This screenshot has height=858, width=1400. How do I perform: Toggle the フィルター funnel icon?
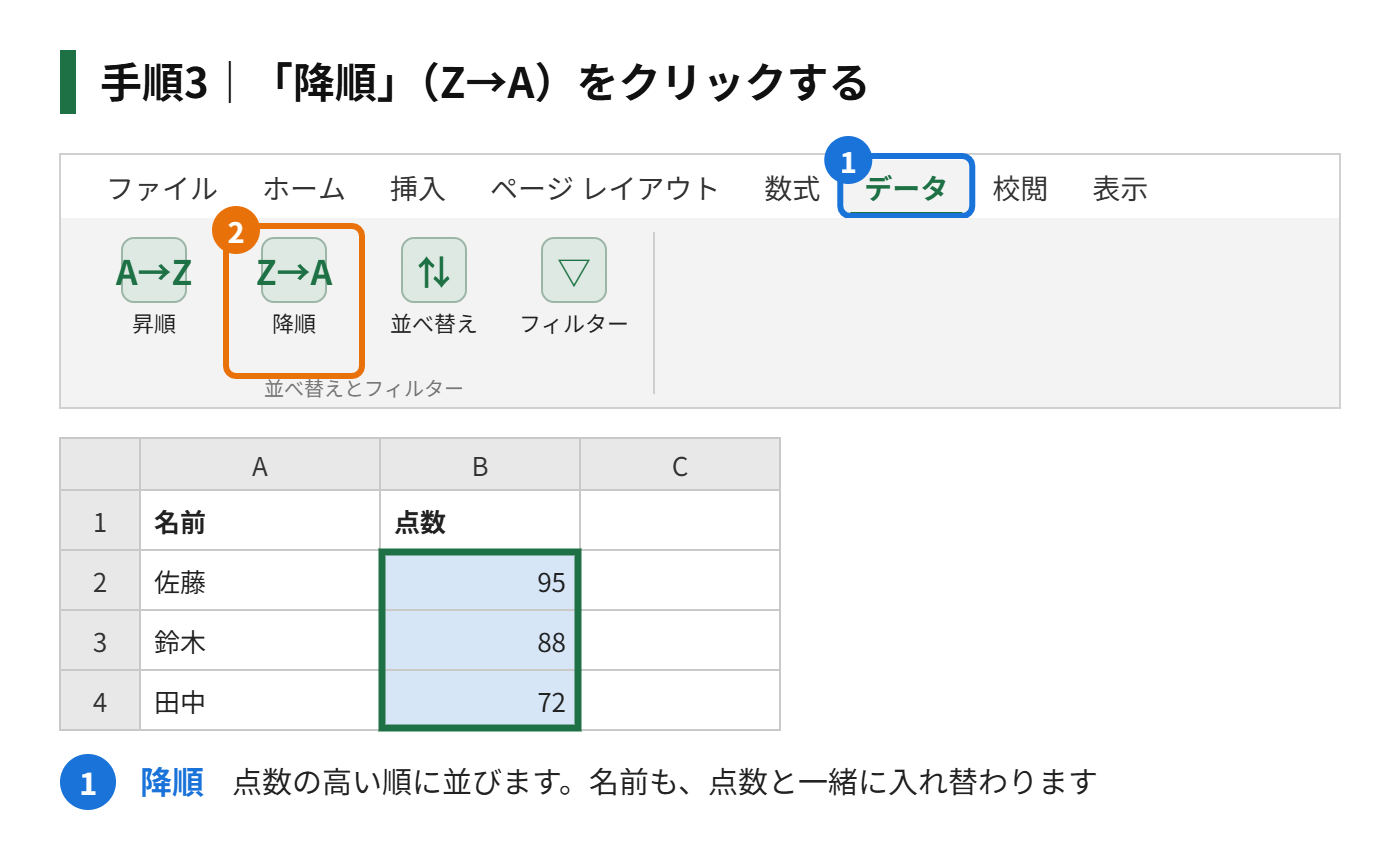574,270
